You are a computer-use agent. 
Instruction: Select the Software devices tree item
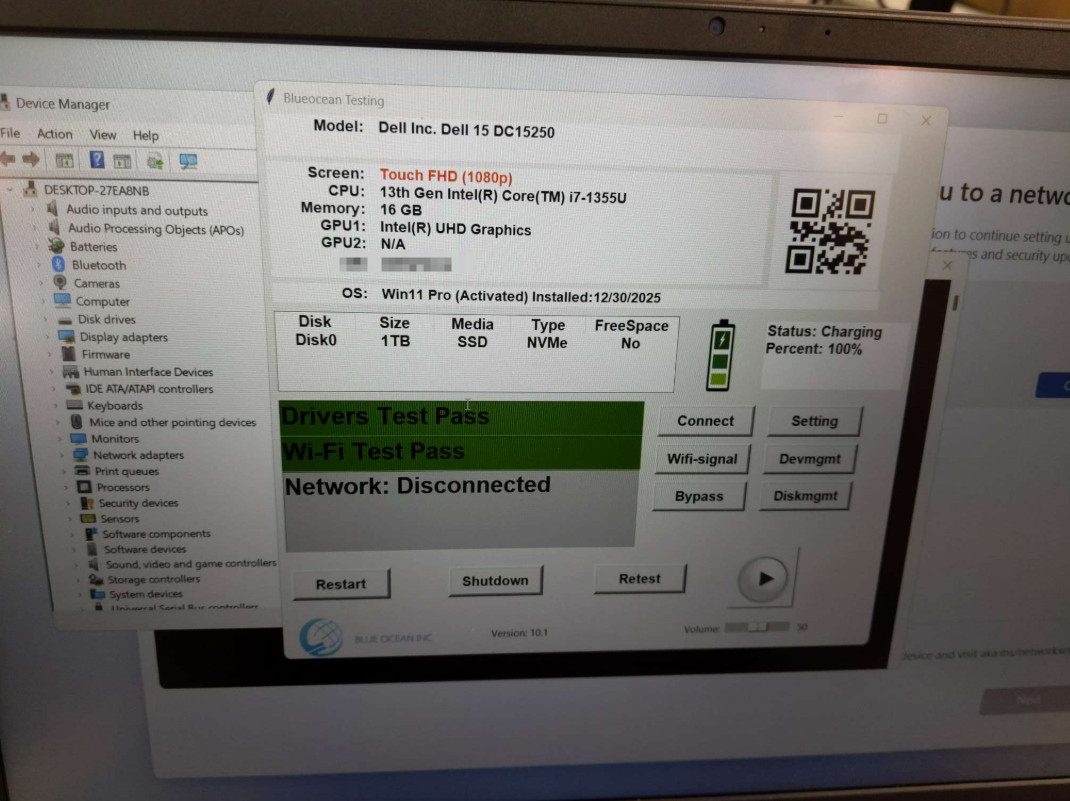coord(145,549)
